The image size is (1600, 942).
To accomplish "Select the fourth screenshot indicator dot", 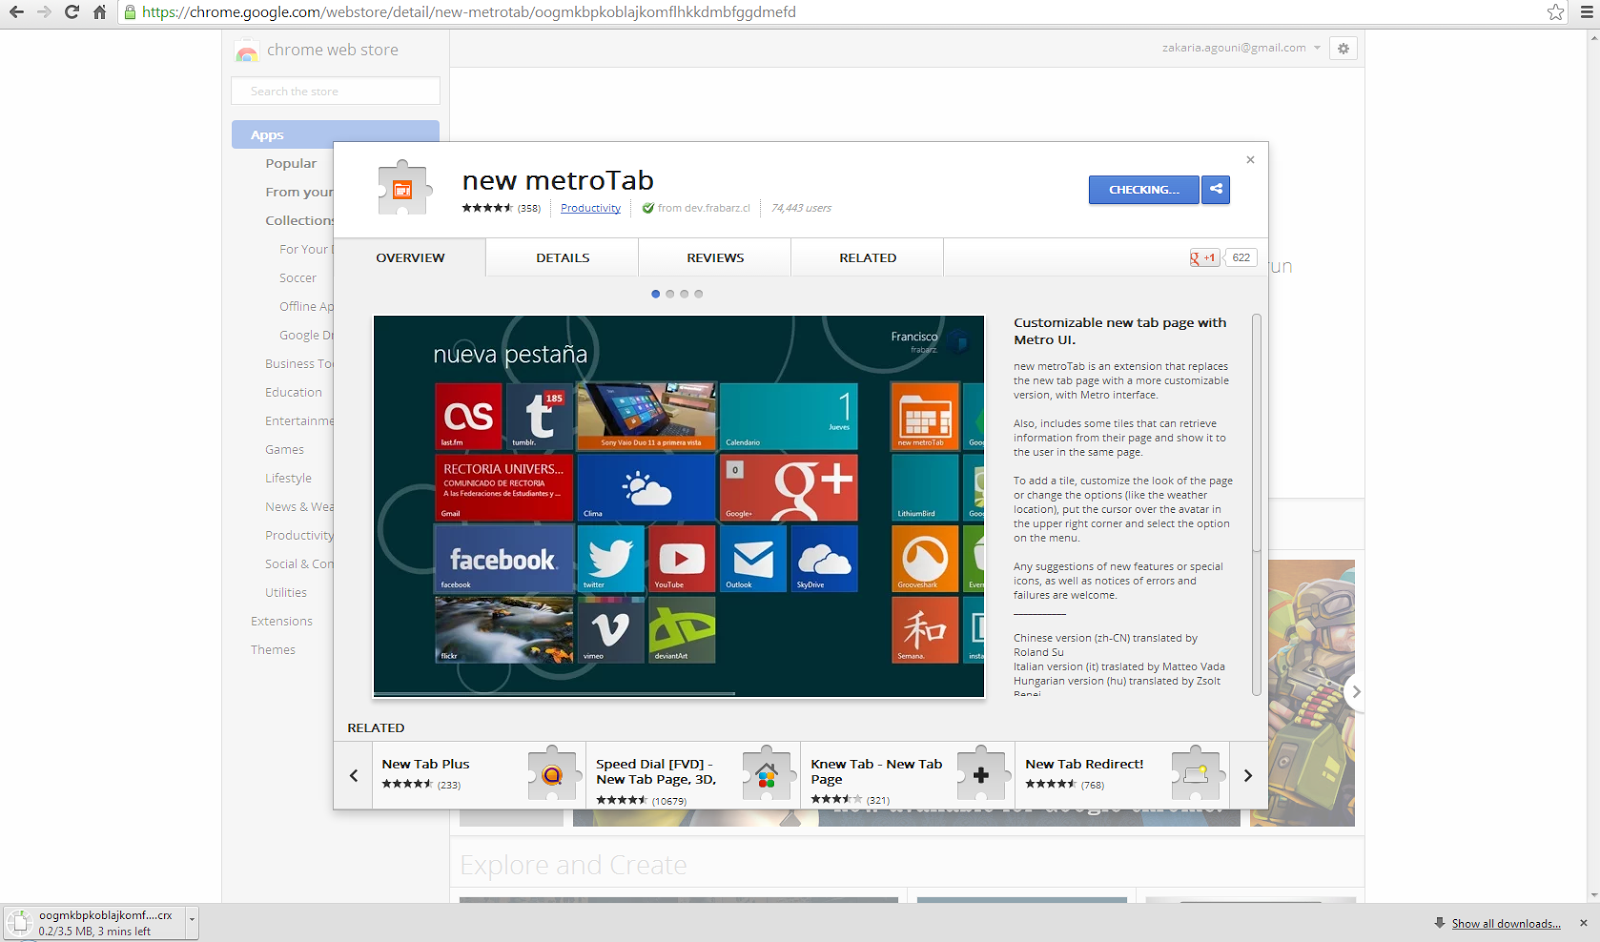I will [699, 294].
